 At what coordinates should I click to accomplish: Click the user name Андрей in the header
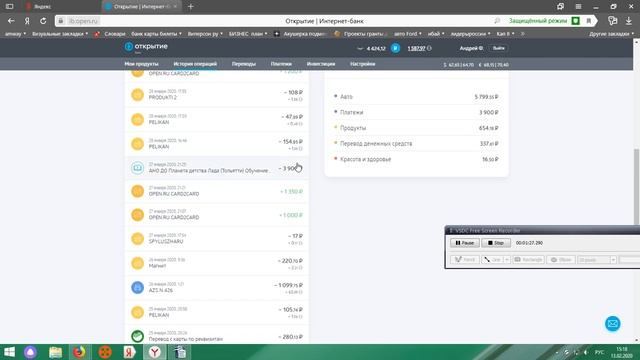471,48
